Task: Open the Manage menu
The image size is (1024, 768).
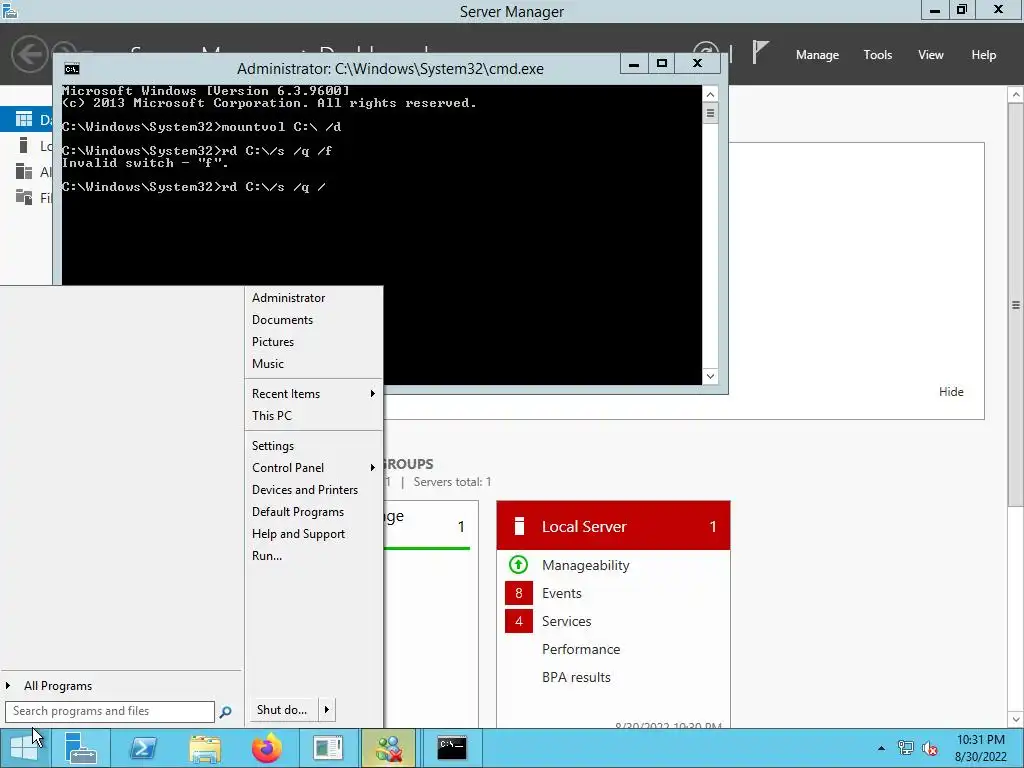Action: 817,55
